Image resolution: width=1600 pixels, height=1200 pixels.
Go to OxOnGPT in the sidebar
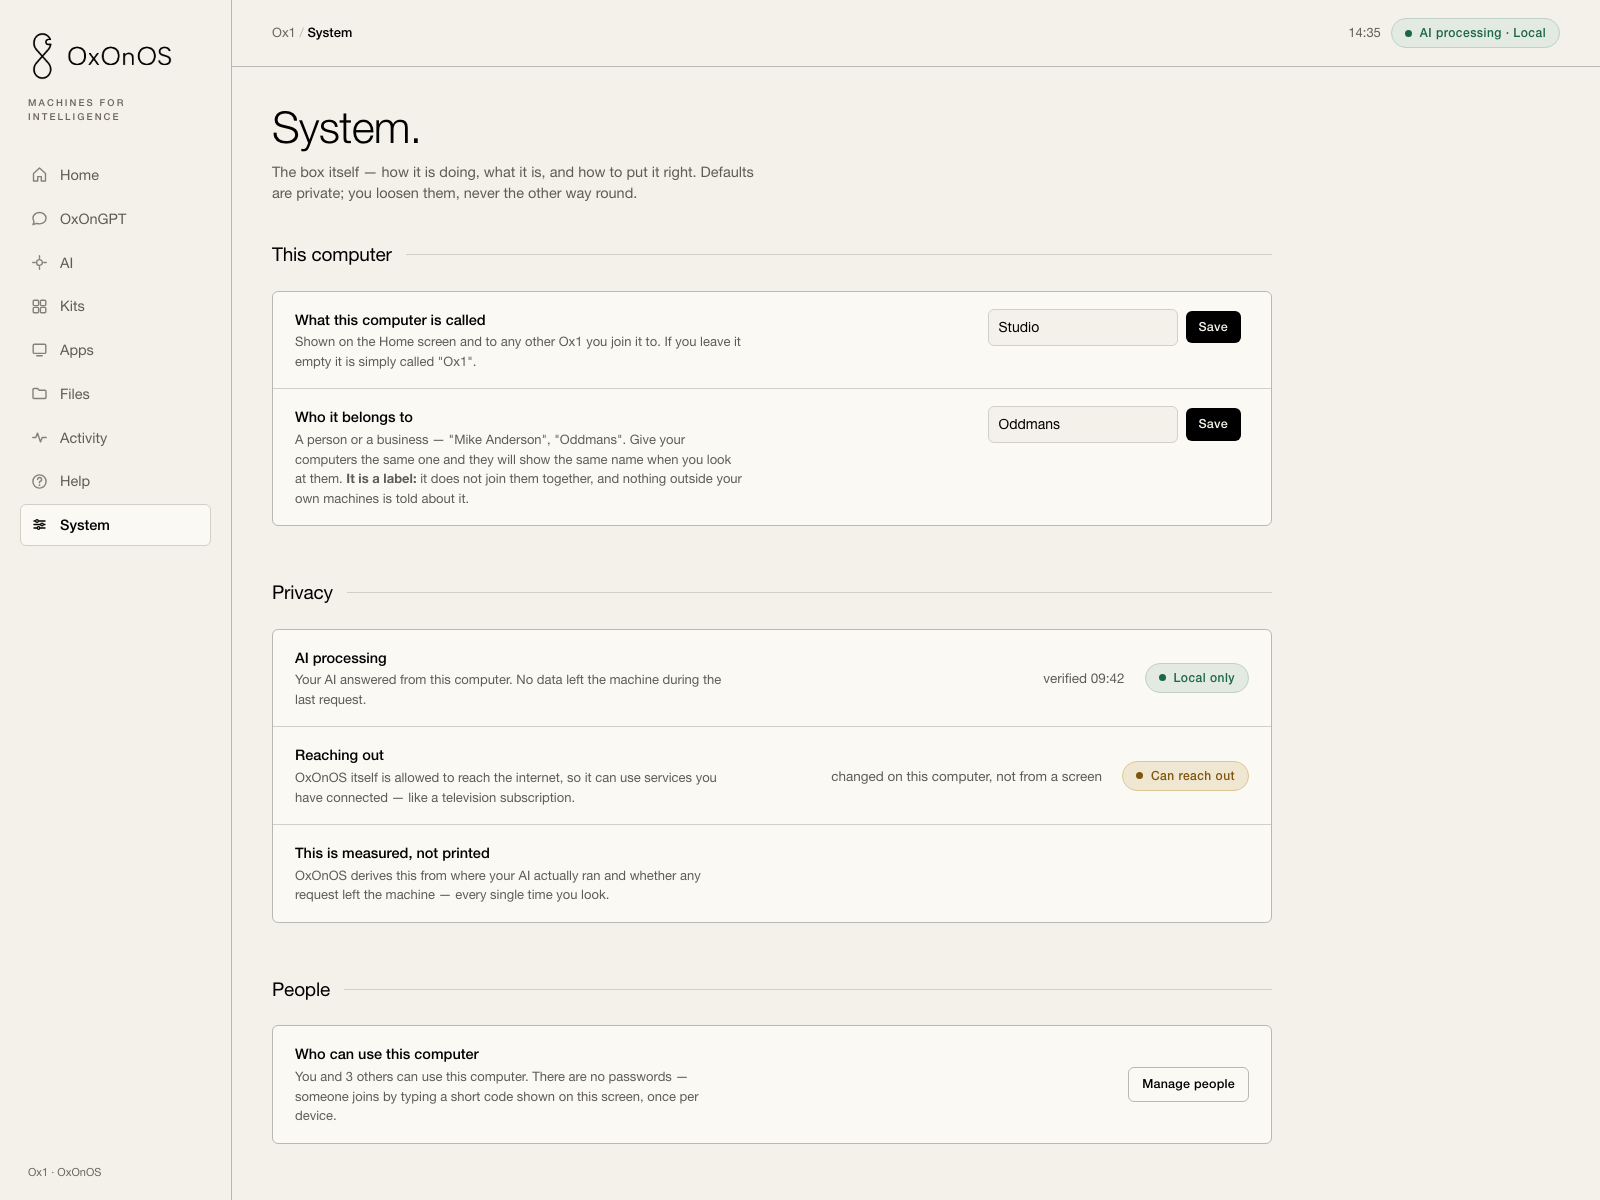point(93,219)
